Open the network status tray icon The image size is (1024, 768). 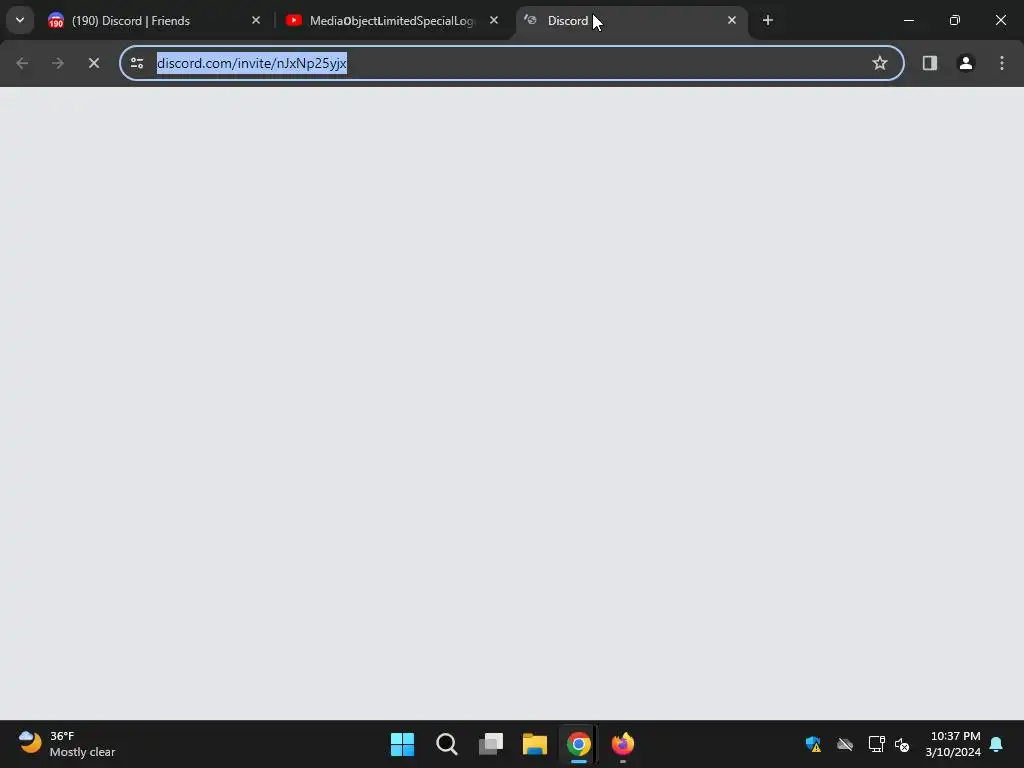[x=876, y=744]
